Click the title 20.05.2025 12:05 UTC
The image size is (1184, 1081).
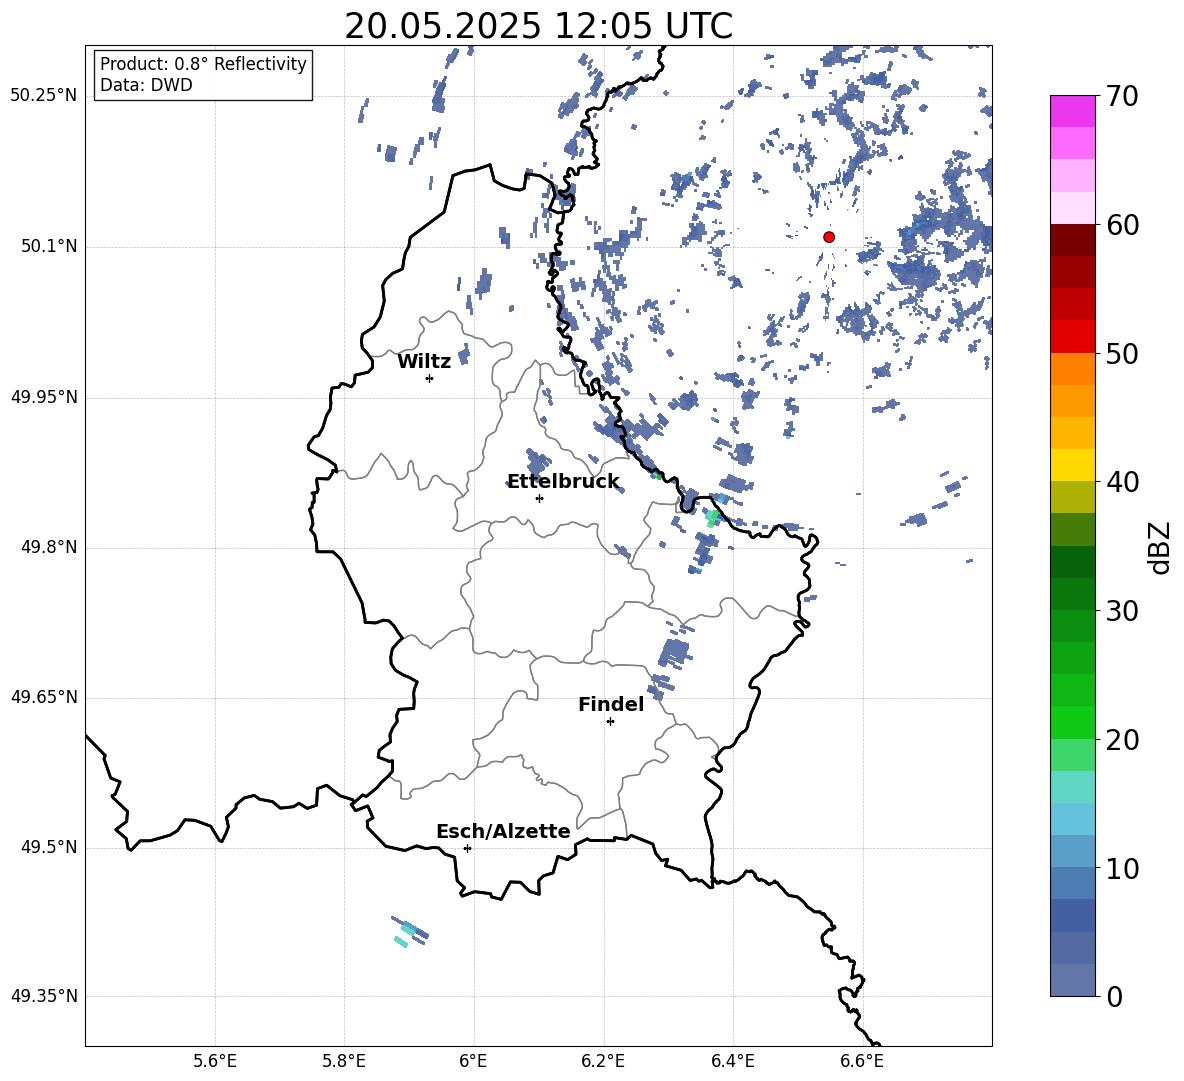pos(538,26)
